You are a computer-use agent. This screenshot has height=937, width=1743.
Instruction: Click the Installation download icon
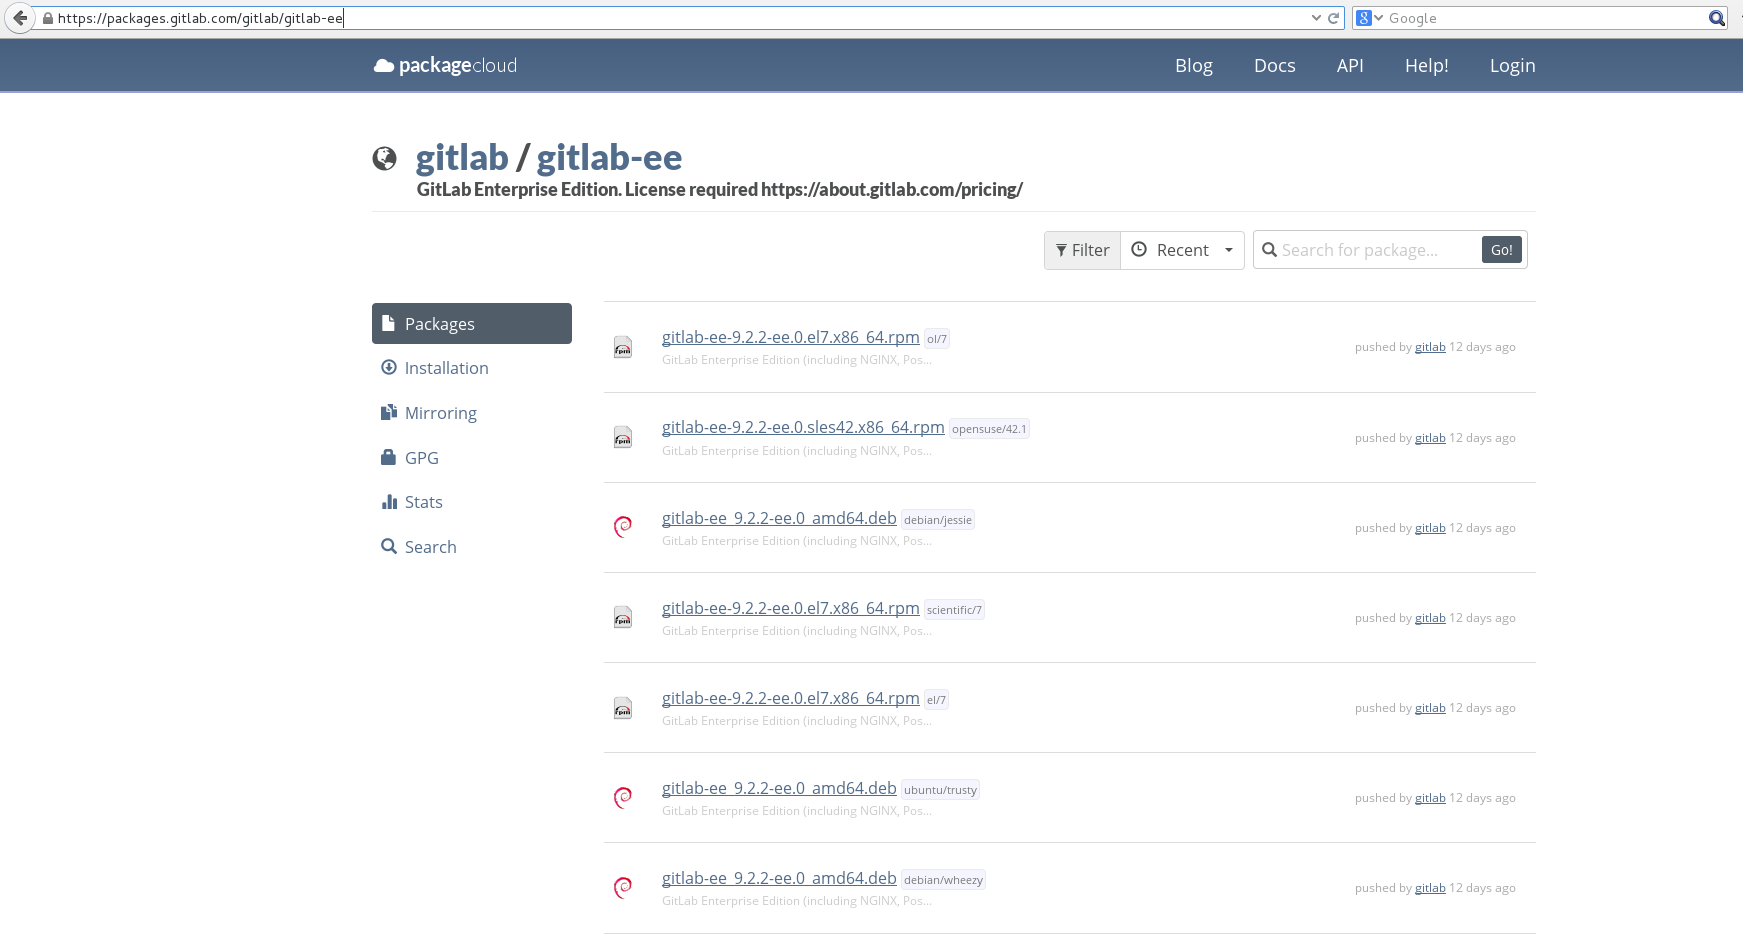(x=389, y=367)
